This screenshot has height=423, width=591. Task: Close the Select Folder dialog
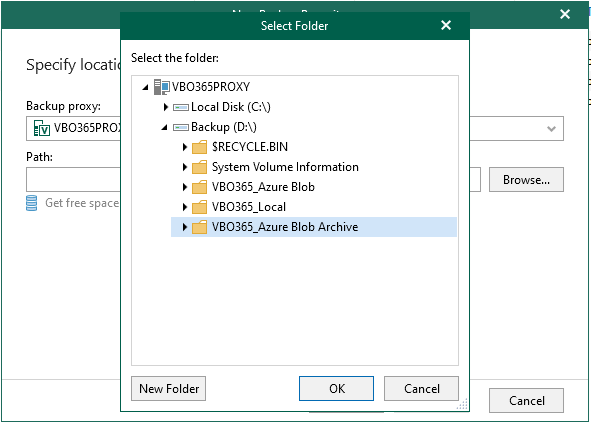point(446,25)
